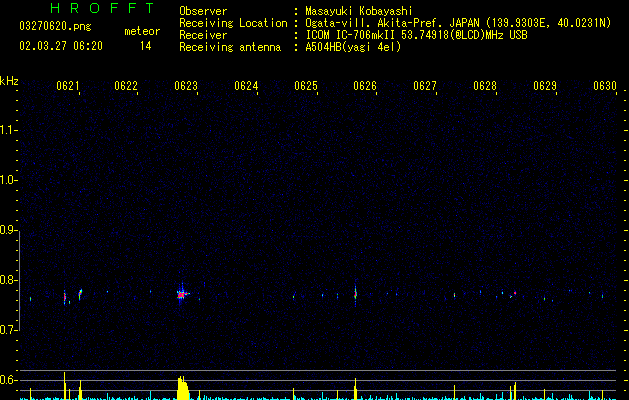
Task: Click the HROFFT title text
Action: coord(102,8)
